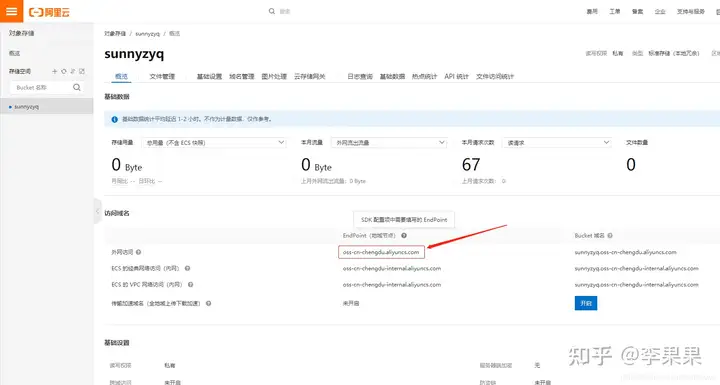Screen dimensions: 720x385
Task: Click 概览 in the left sidebar
Action: coord(15,53)
